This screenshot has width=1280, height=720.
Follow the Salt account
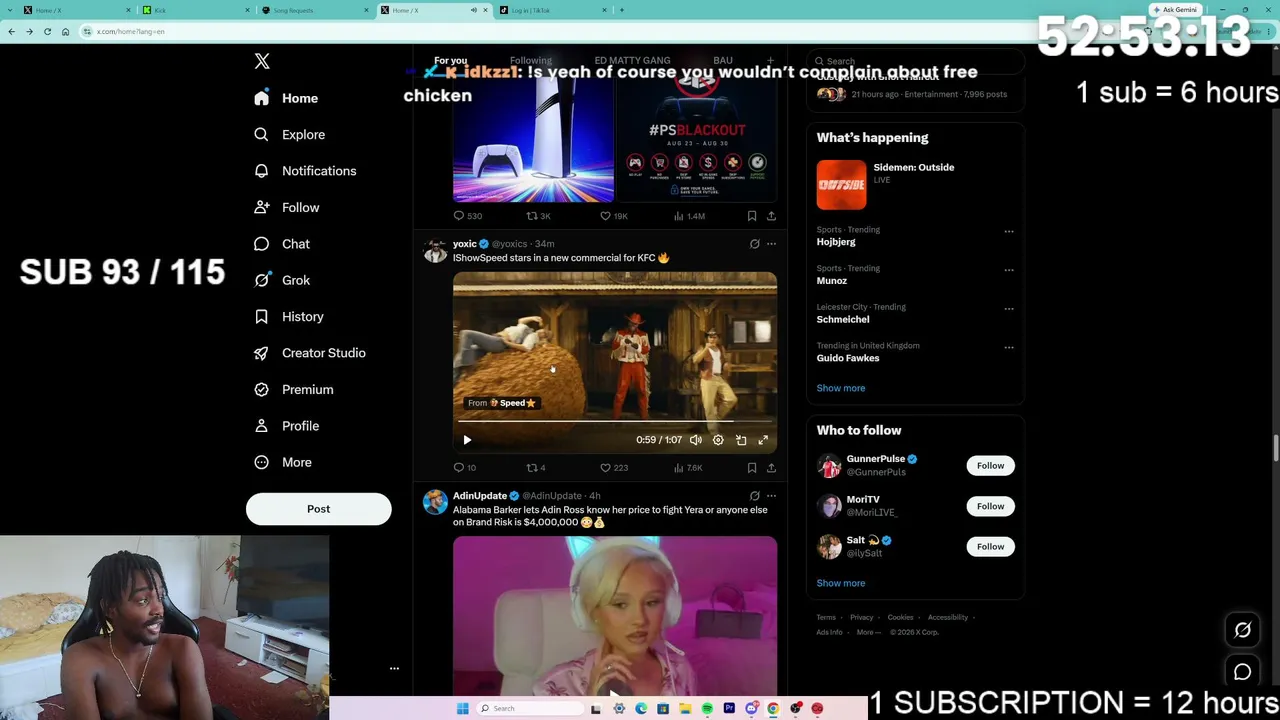(990, 547)
